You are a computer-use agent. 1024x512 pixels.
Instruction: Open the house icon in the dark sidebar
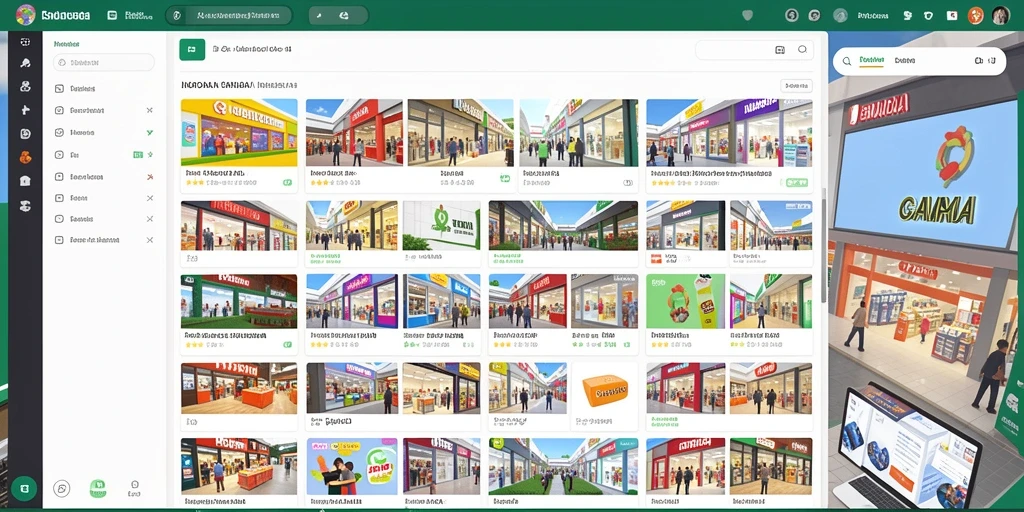(25, 181)
